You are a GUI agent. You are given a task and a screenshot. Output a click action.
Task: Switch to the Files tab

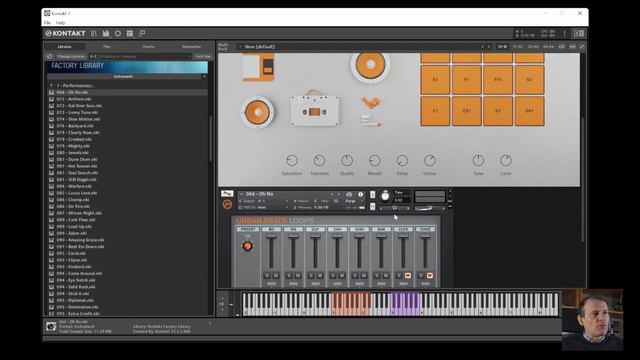tap(107, 47)
